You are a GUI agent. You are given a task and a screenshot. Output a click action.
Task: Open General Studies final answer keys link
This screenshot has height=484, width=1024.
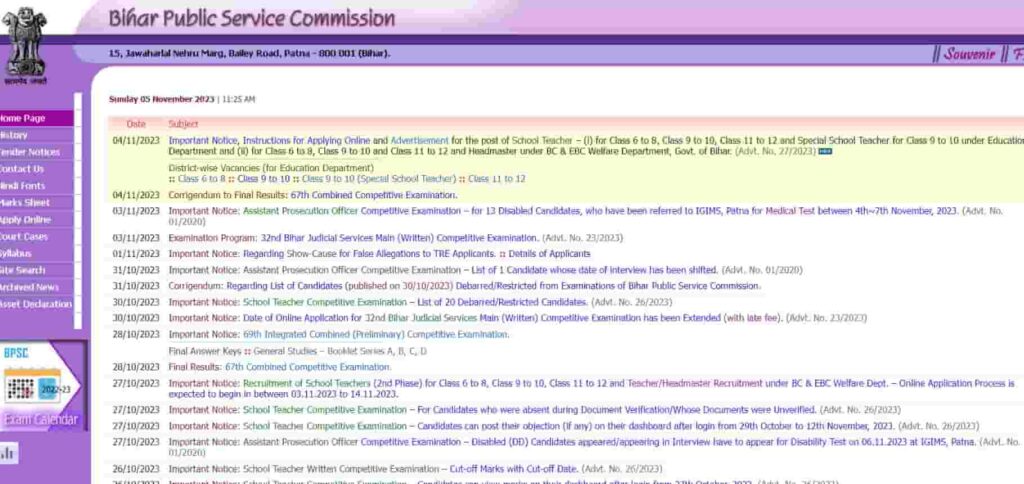tap(340, 351)
